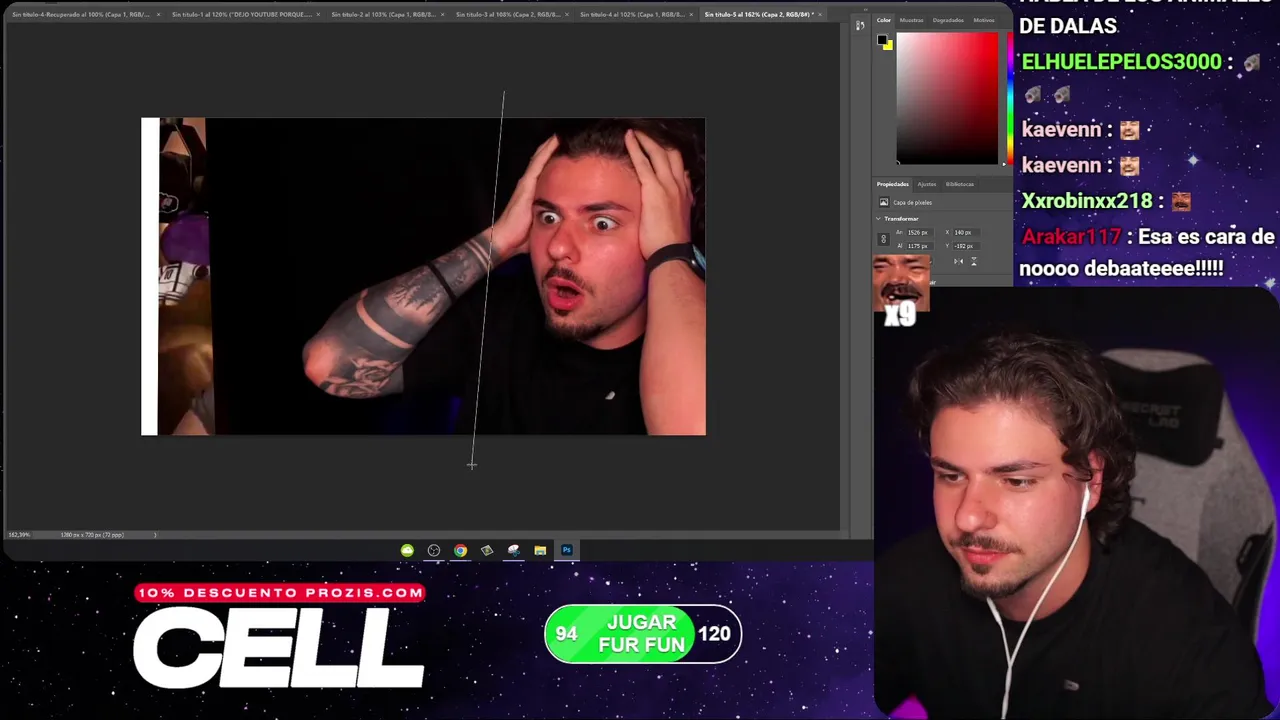This screenshot has height=720, width=1280.
Task: Close the Sin título-5 document tab
Action: [x=820, y=14]
